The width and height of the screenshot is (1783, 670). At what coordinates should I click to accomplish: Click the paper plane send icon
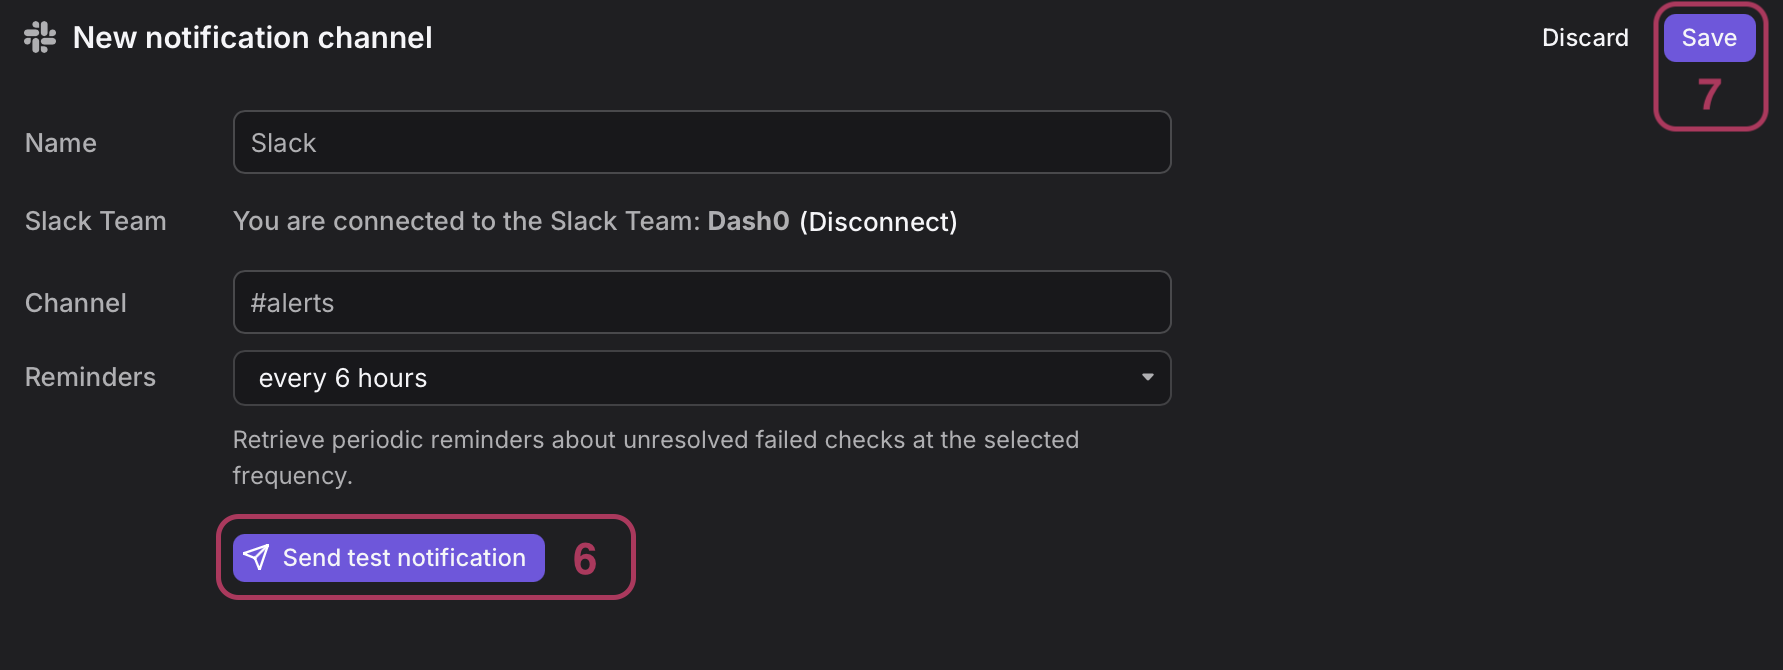[x=256, y=557]
